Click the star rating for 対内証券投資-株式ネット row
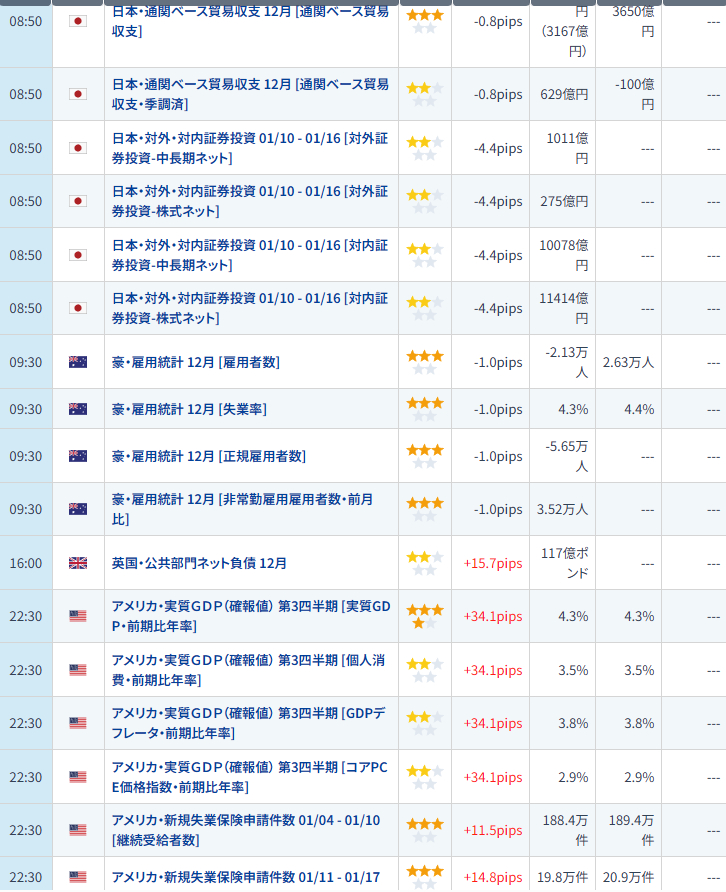Screen dimensions: 726x892 [x=424, y=308]
